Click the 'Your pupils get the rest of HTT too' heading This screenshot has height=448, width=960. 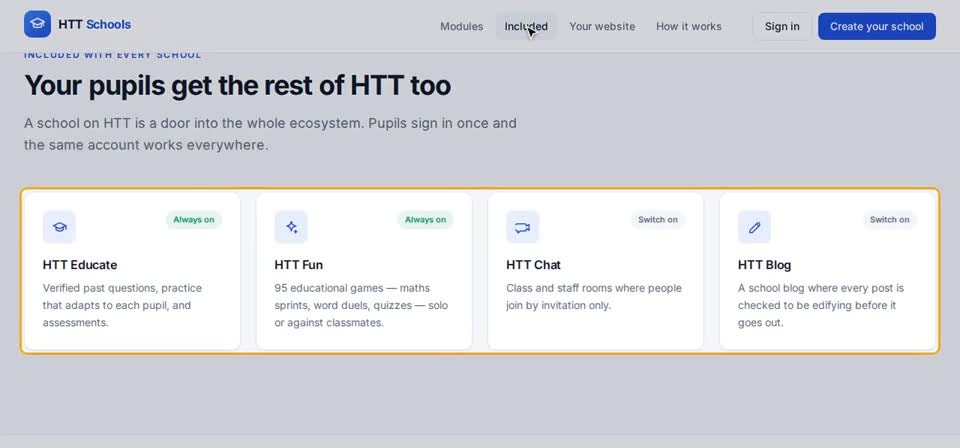click(238, 86)
